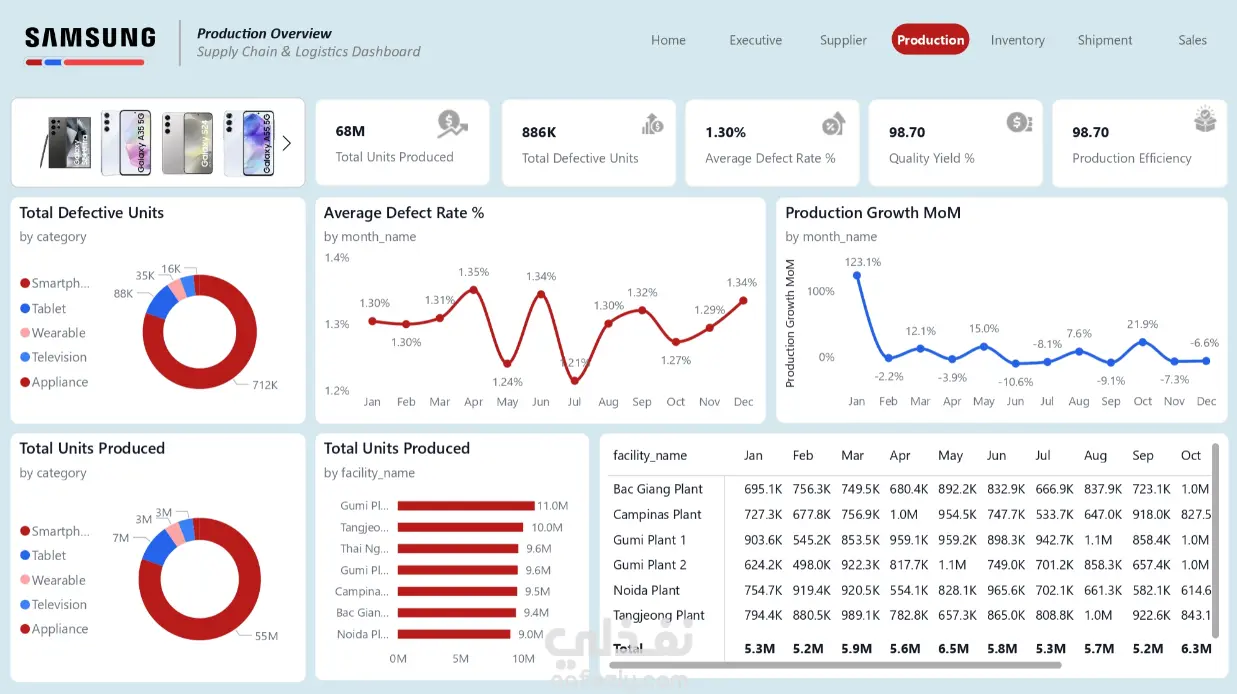Click Tablet legend swatch in Defective Units

(x=25, y=309)
